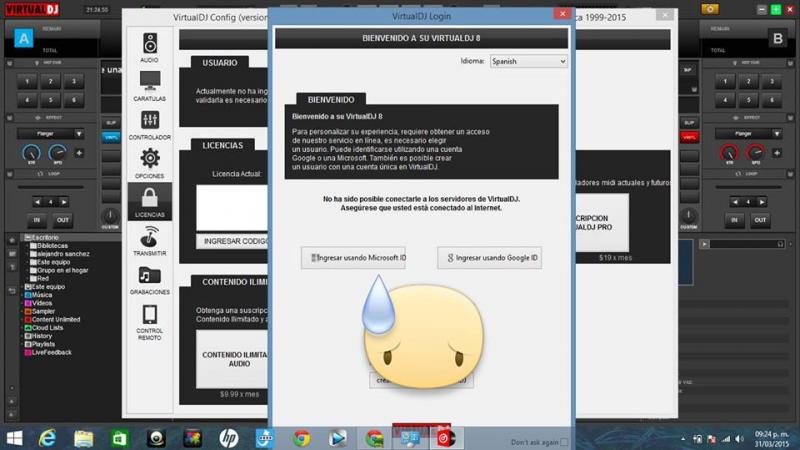Set loop IN point on deck A
Image resolution: width=800 pixels, height=450 pixels.
pyautogui.click(x=37, y=220)
